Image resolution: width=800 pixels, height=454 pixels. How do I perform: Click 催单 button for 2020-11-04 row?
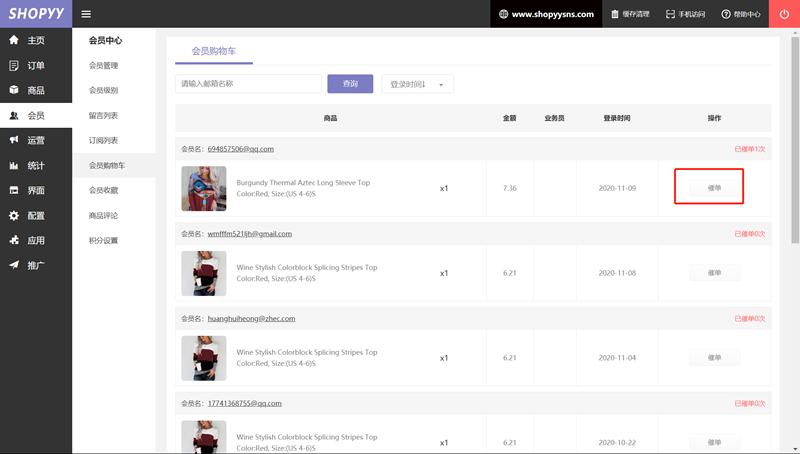point(714,357)
